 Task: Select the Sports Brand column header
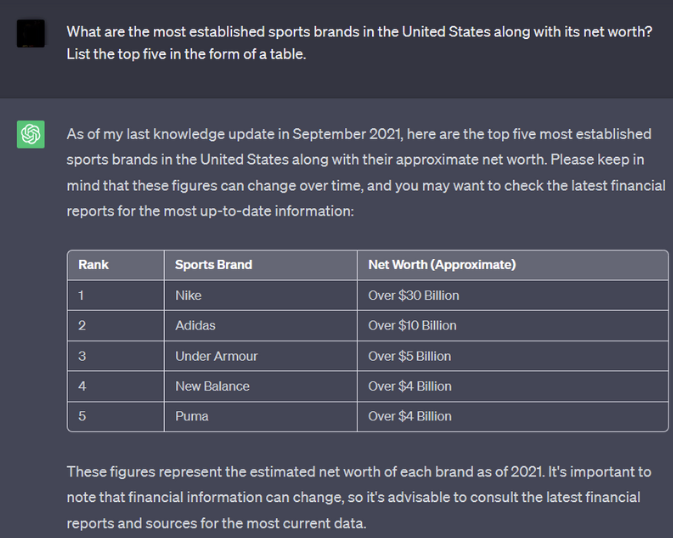click(261, 265)
